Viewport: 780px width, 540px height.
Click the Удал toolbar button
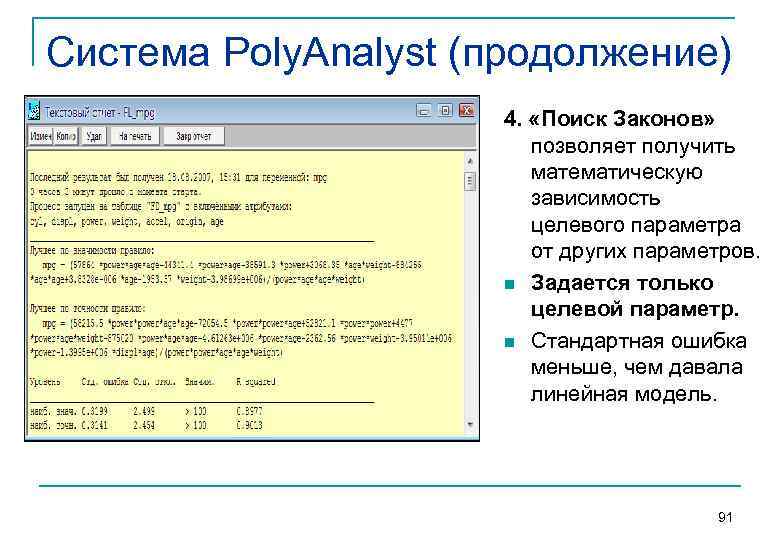click(x=94, y=136)
